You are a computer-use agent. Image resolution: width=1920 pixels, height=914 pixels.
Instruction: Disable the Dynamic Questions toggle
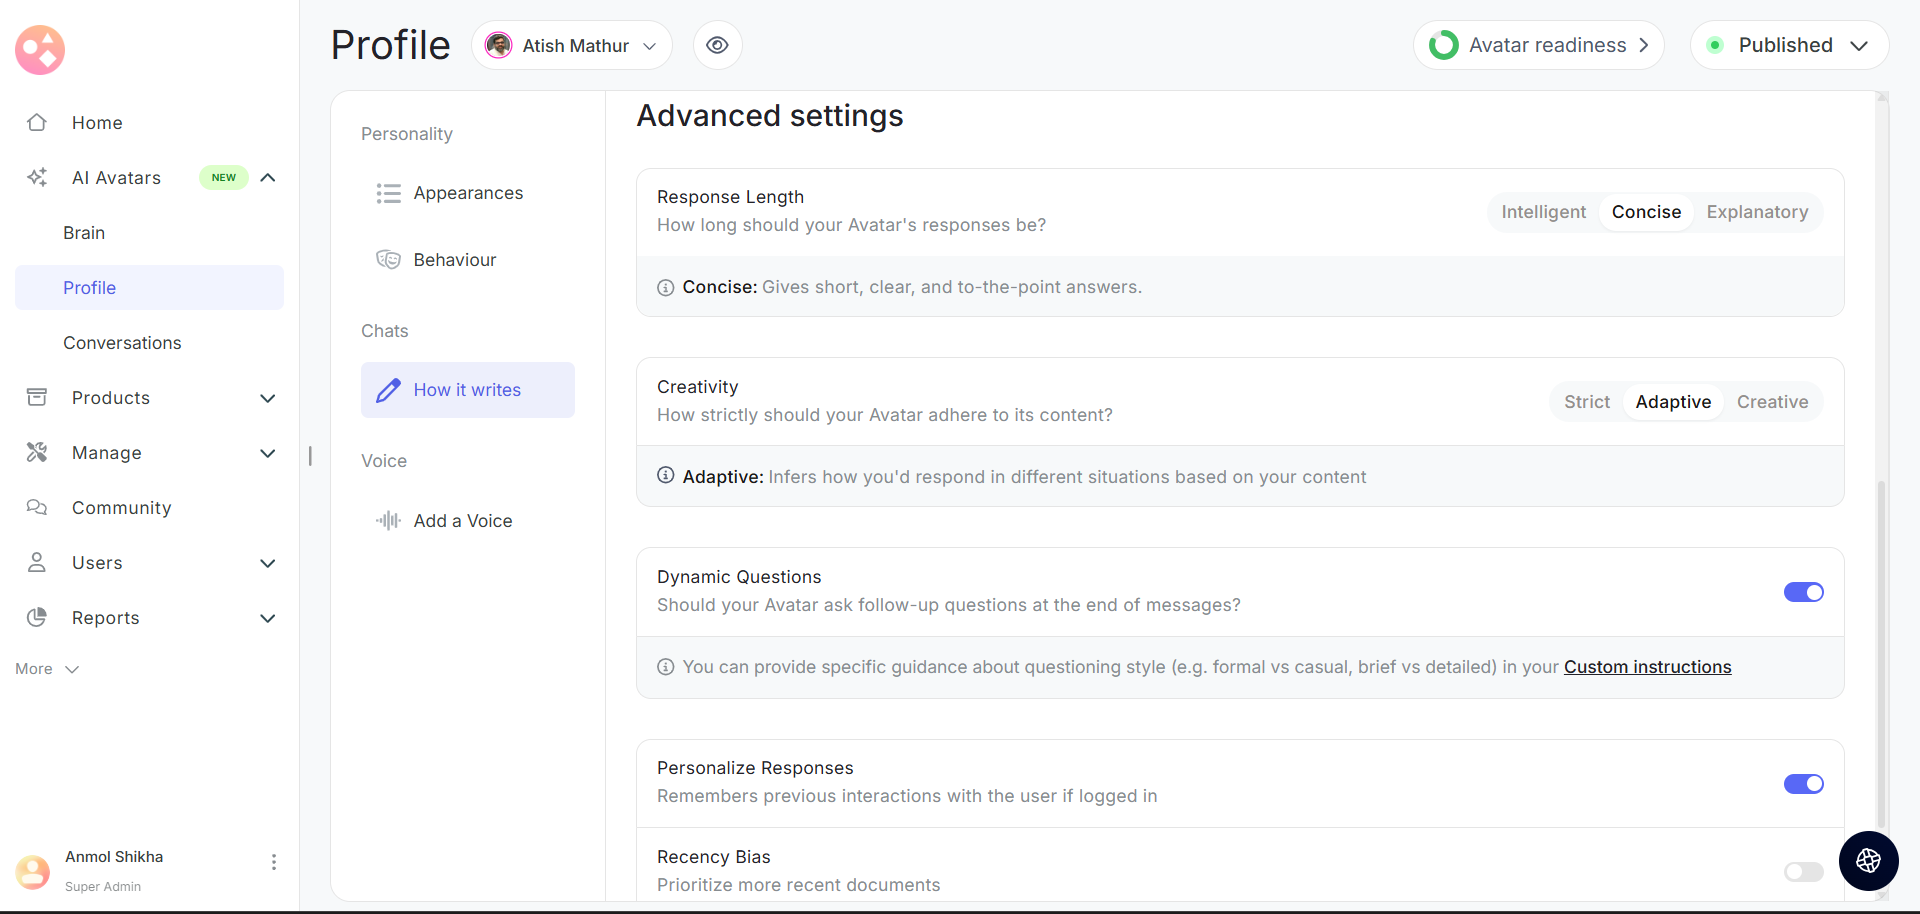(1803, 592)
